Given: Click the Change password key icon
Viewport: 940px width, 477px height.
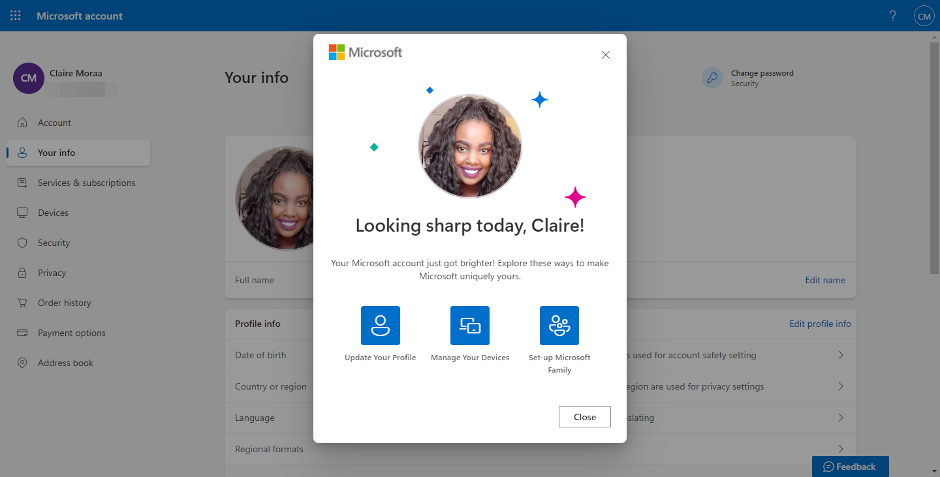Looking at the screenshot, I should pyautogui.click(x=712, y=78).
